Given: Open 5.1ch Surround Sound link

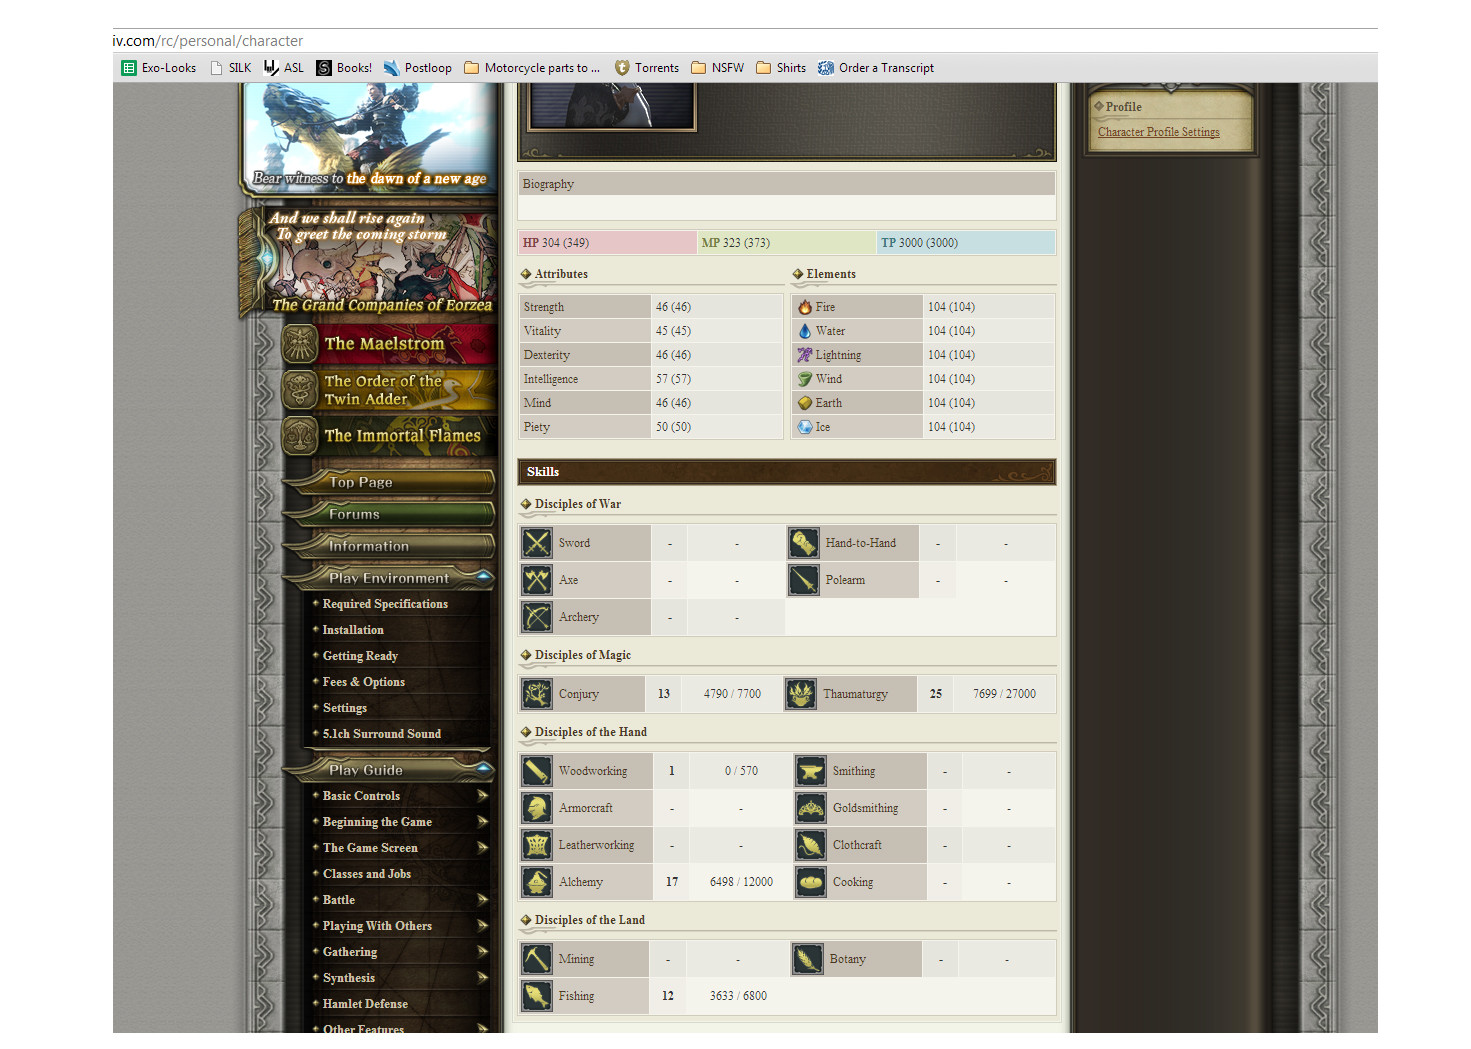Looking at the screenshot, I should tap(381, 734).
